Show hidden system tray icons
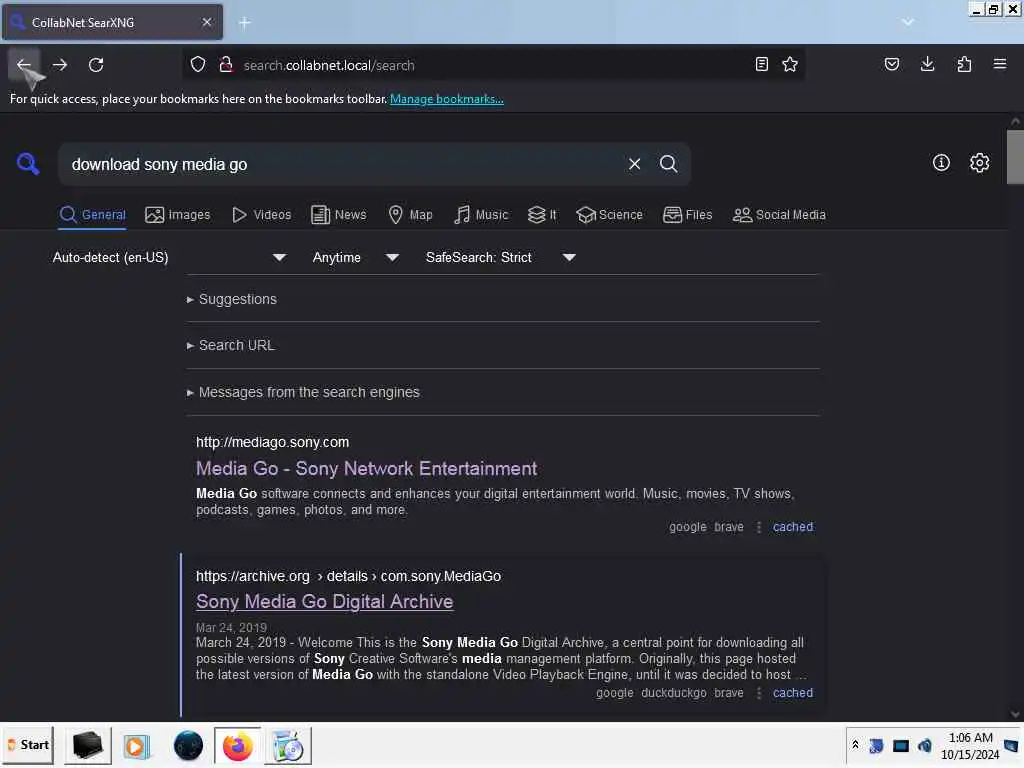 (856, 745)
